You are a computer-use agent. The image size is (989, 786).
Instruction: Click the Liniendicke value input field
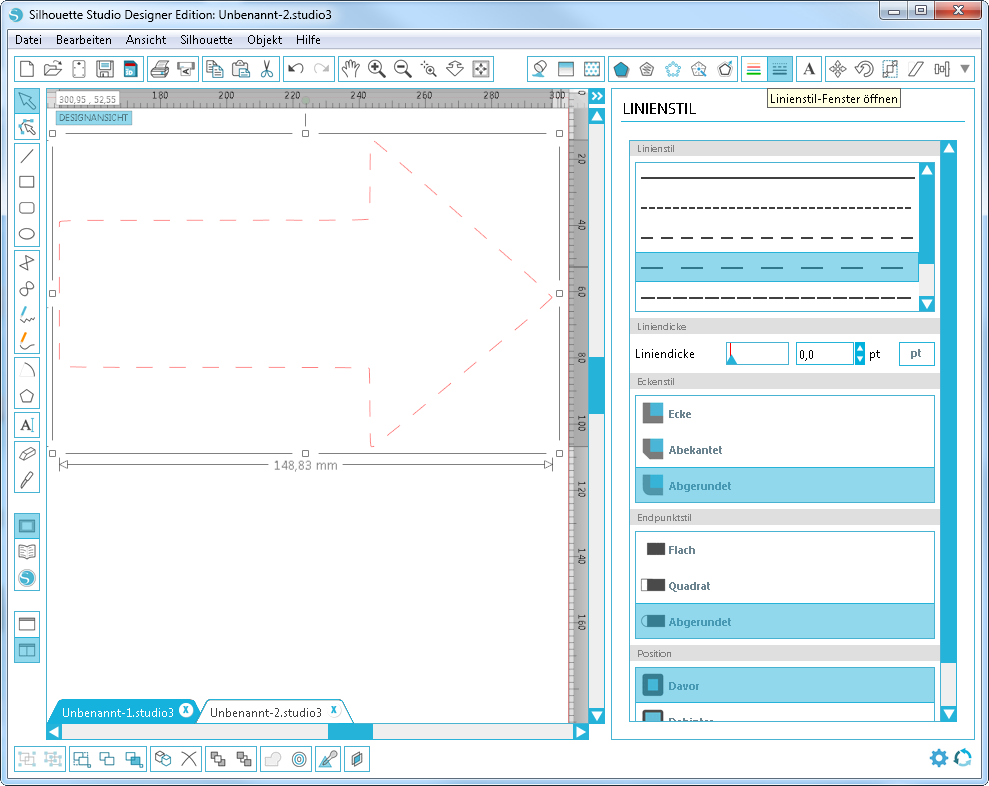point(824,354)
